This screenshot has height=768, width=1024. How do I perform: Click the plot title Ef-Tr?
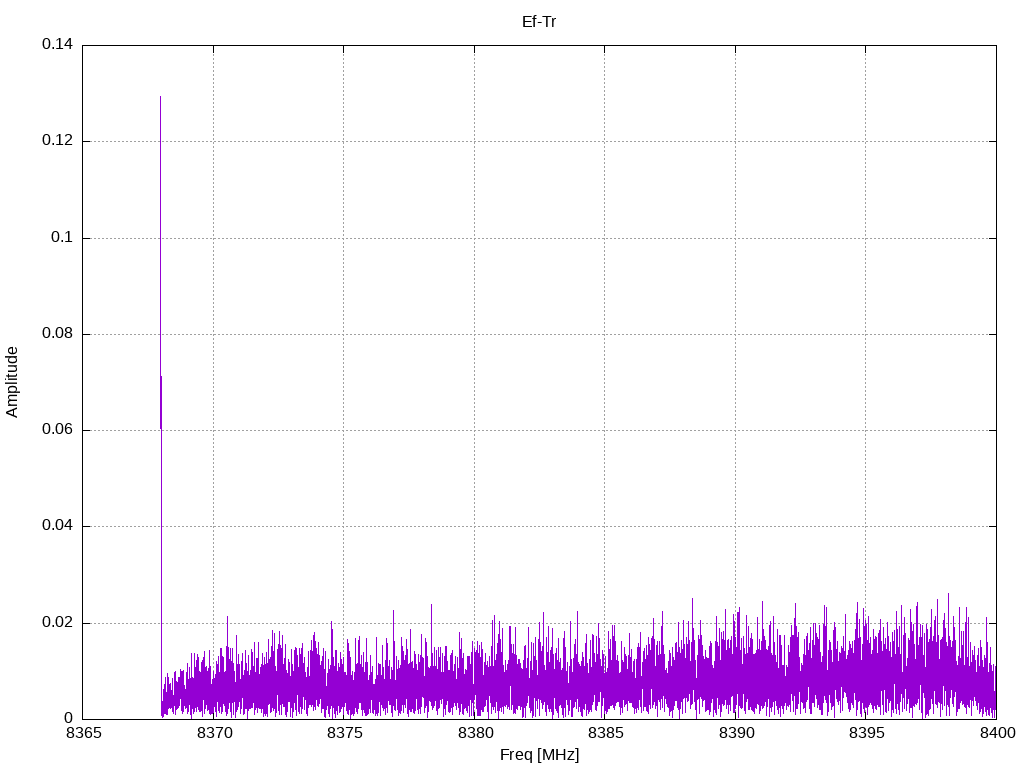pyautogui.click(x=539, y=21)
